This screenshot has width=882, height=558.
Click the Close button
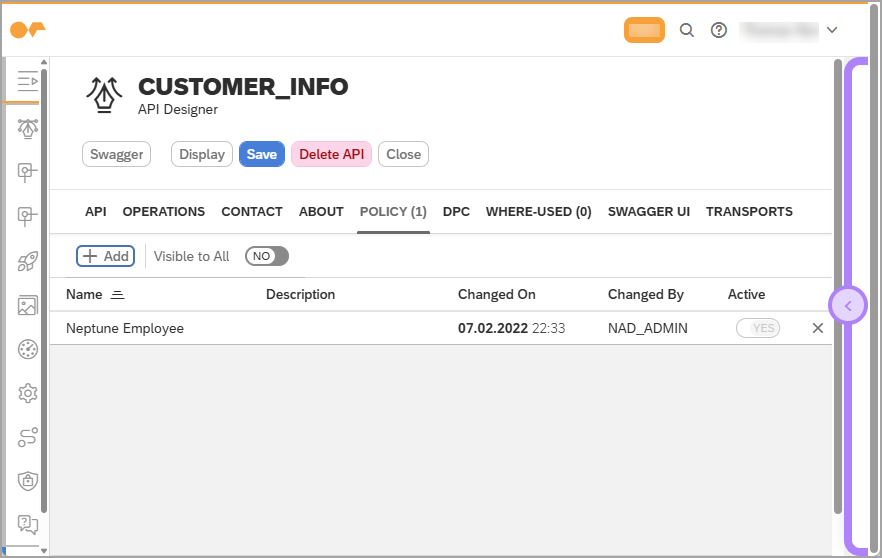(x=403, y=154)
